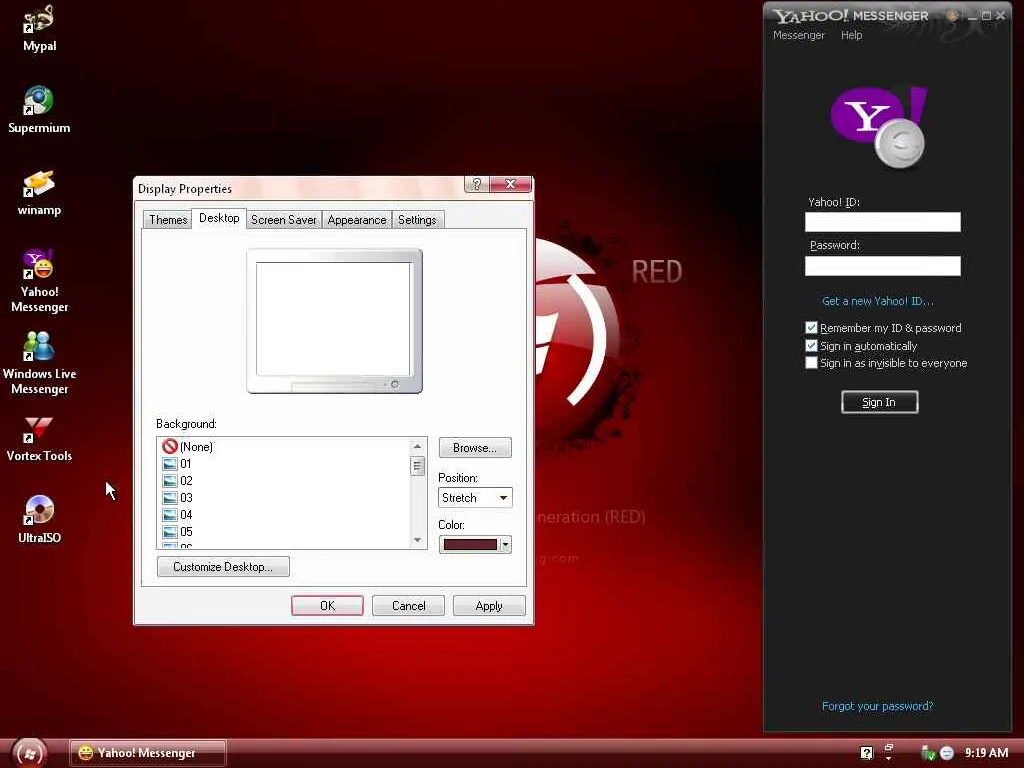Close the Yahoo! Messenger window

(x=1000, y=16)
